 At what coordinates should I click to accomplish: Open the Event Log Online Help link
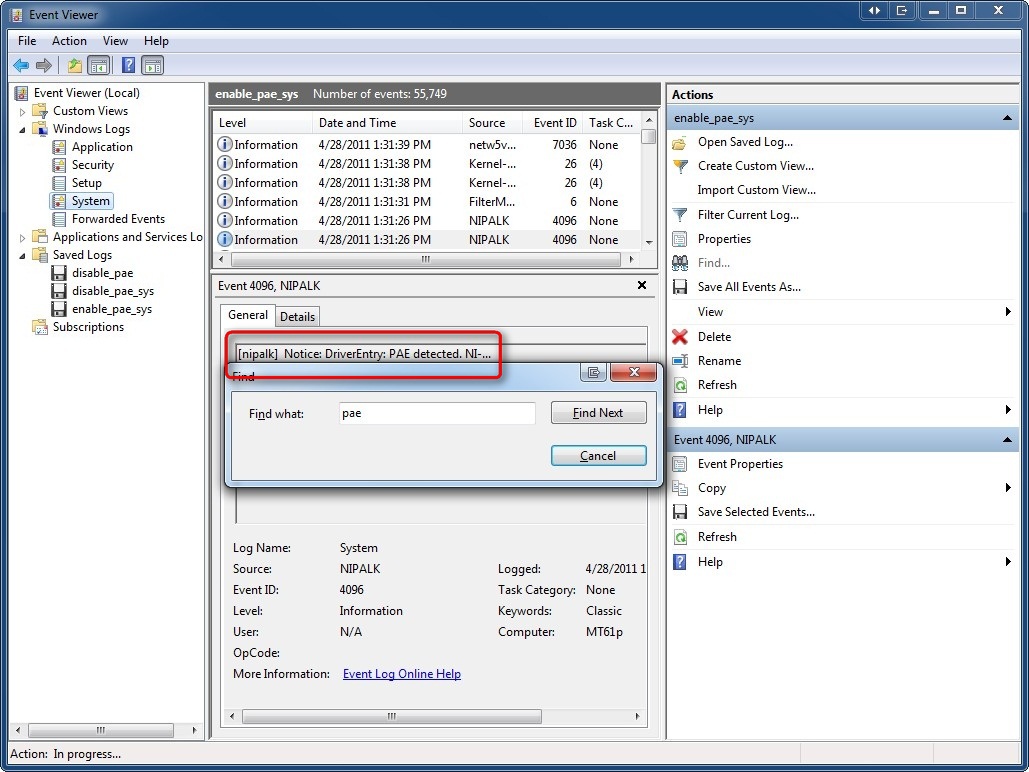(x=401, y=674)
